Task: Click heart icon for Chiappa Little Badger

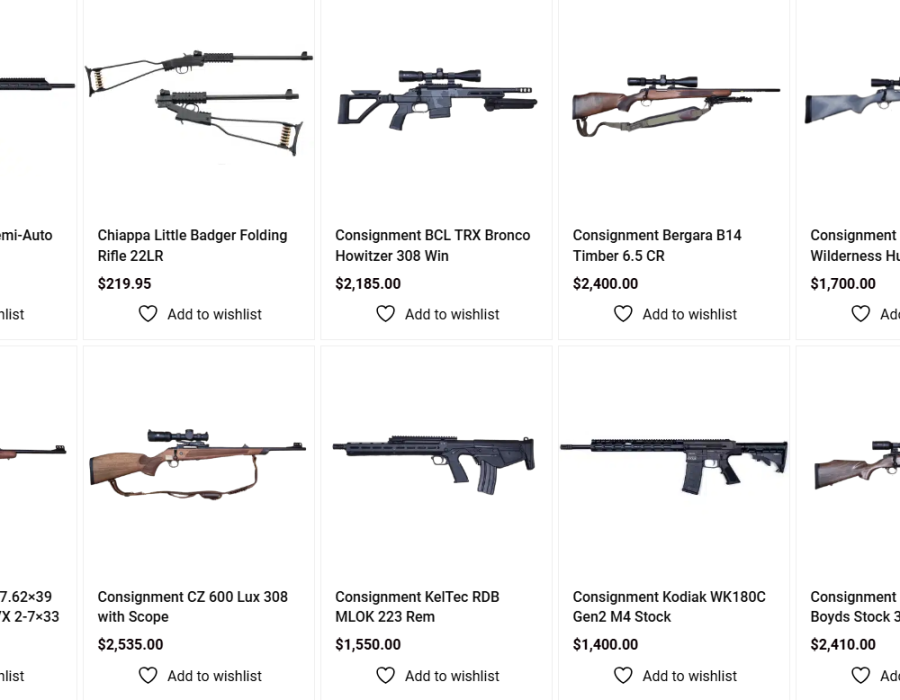Action: 148,314
